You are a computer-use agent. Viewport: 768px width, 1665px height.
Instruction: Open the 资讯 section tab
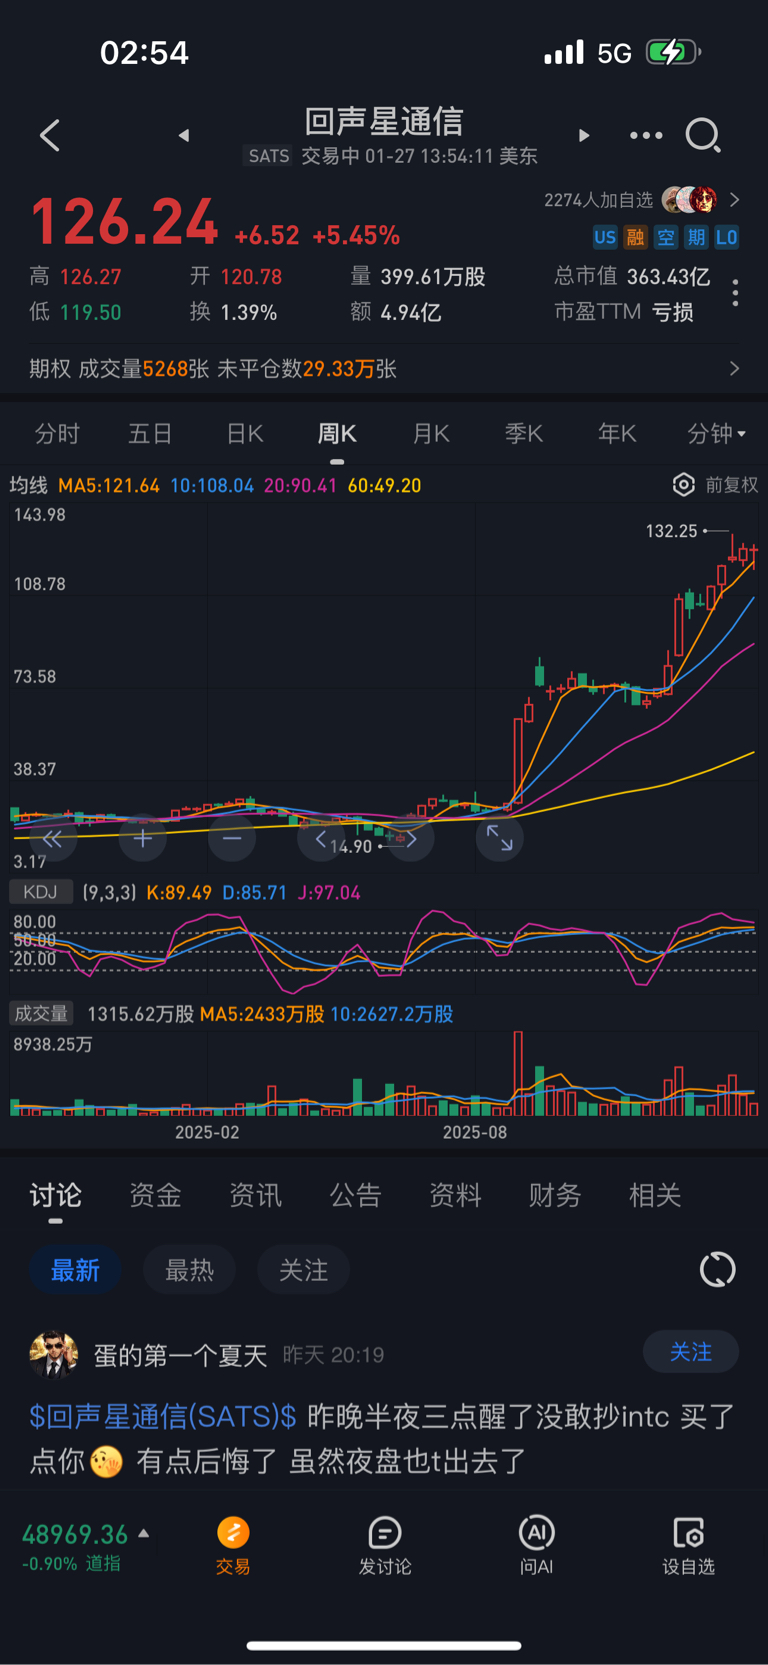pos(255,1195)
